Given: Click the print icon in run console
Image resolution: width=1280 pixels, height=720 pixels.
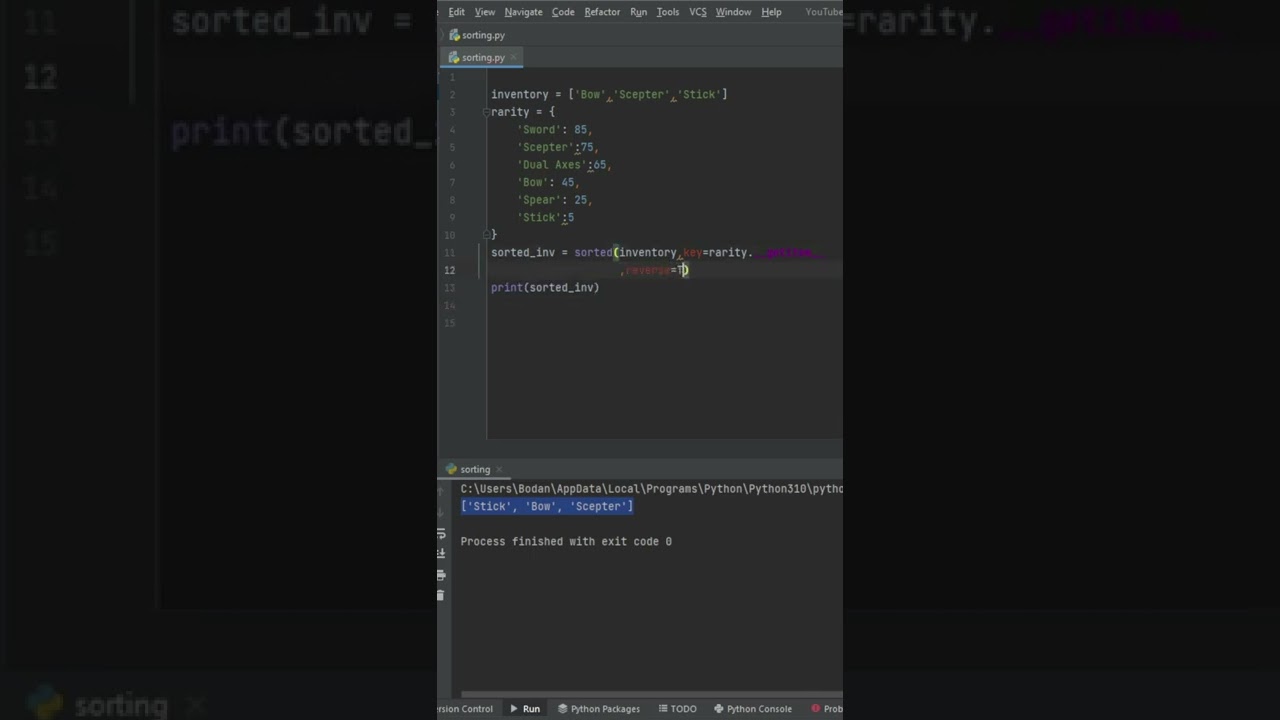Looking at the screenshot, I should pos(441,575).
